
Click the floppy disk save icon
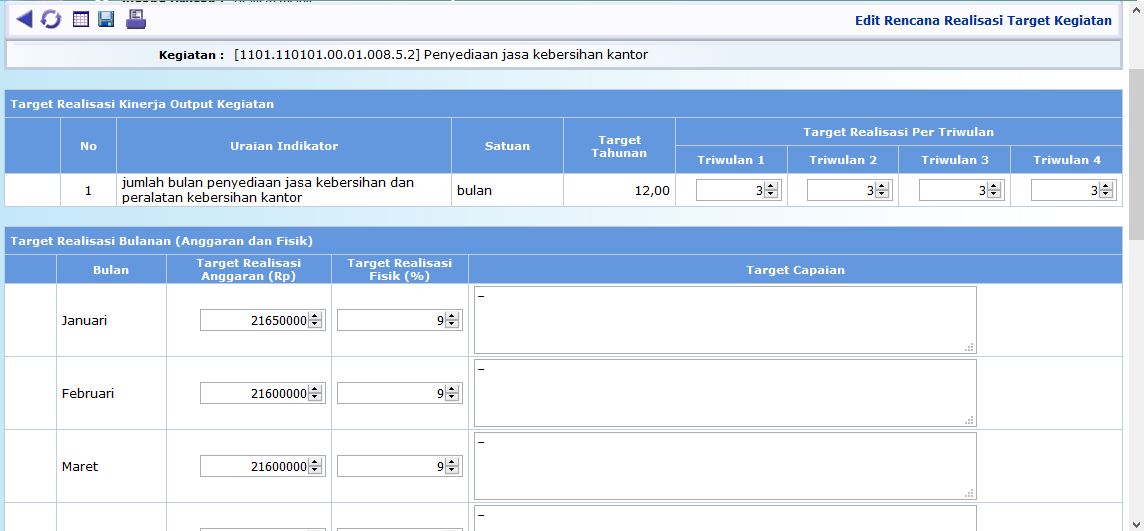(106, 19)
